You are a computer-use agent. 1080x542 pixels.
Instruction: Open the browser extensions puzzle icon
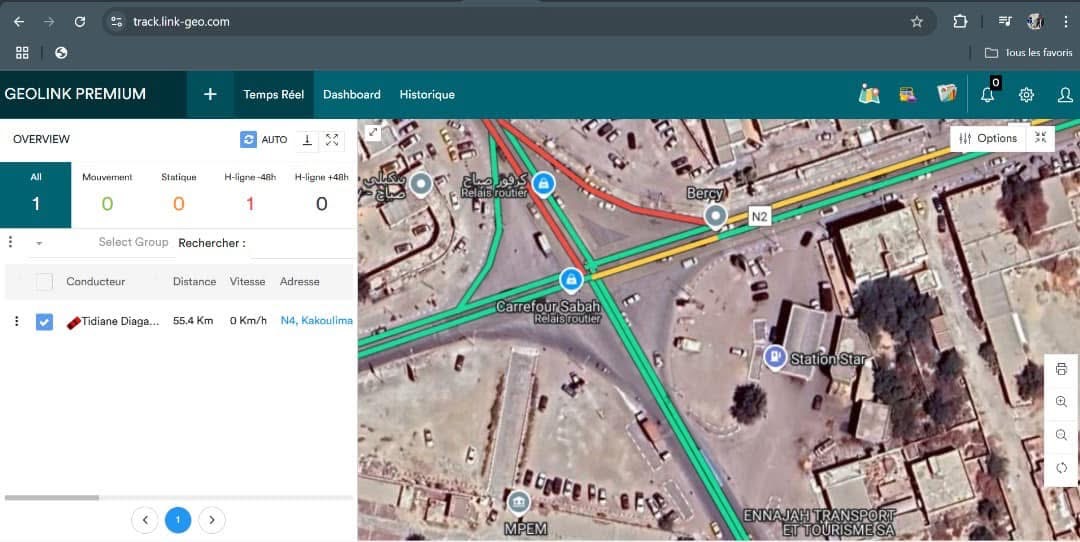[x=960, y=21]
